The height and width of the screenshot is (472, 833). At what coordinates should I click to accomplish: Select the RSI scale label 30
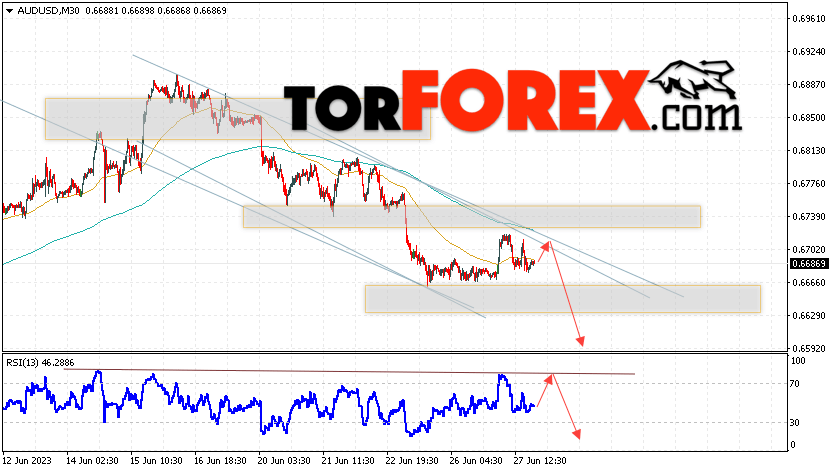tap(795, 423)
